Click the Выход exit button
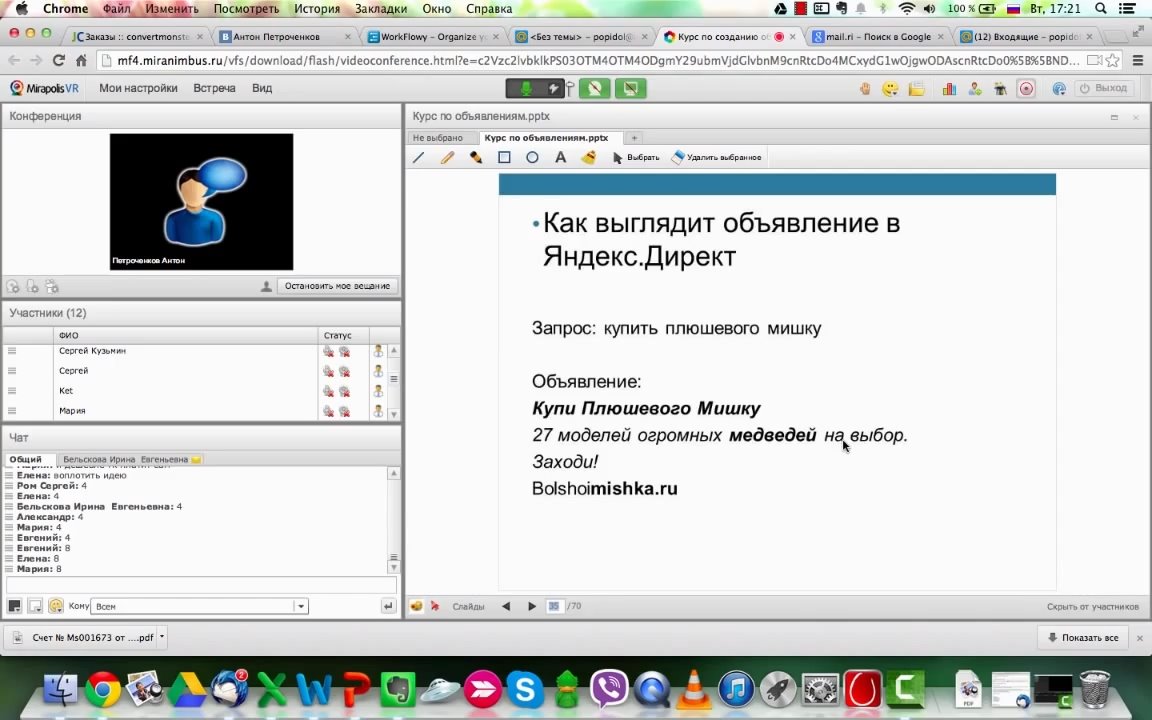 [x=1104, y=88]
